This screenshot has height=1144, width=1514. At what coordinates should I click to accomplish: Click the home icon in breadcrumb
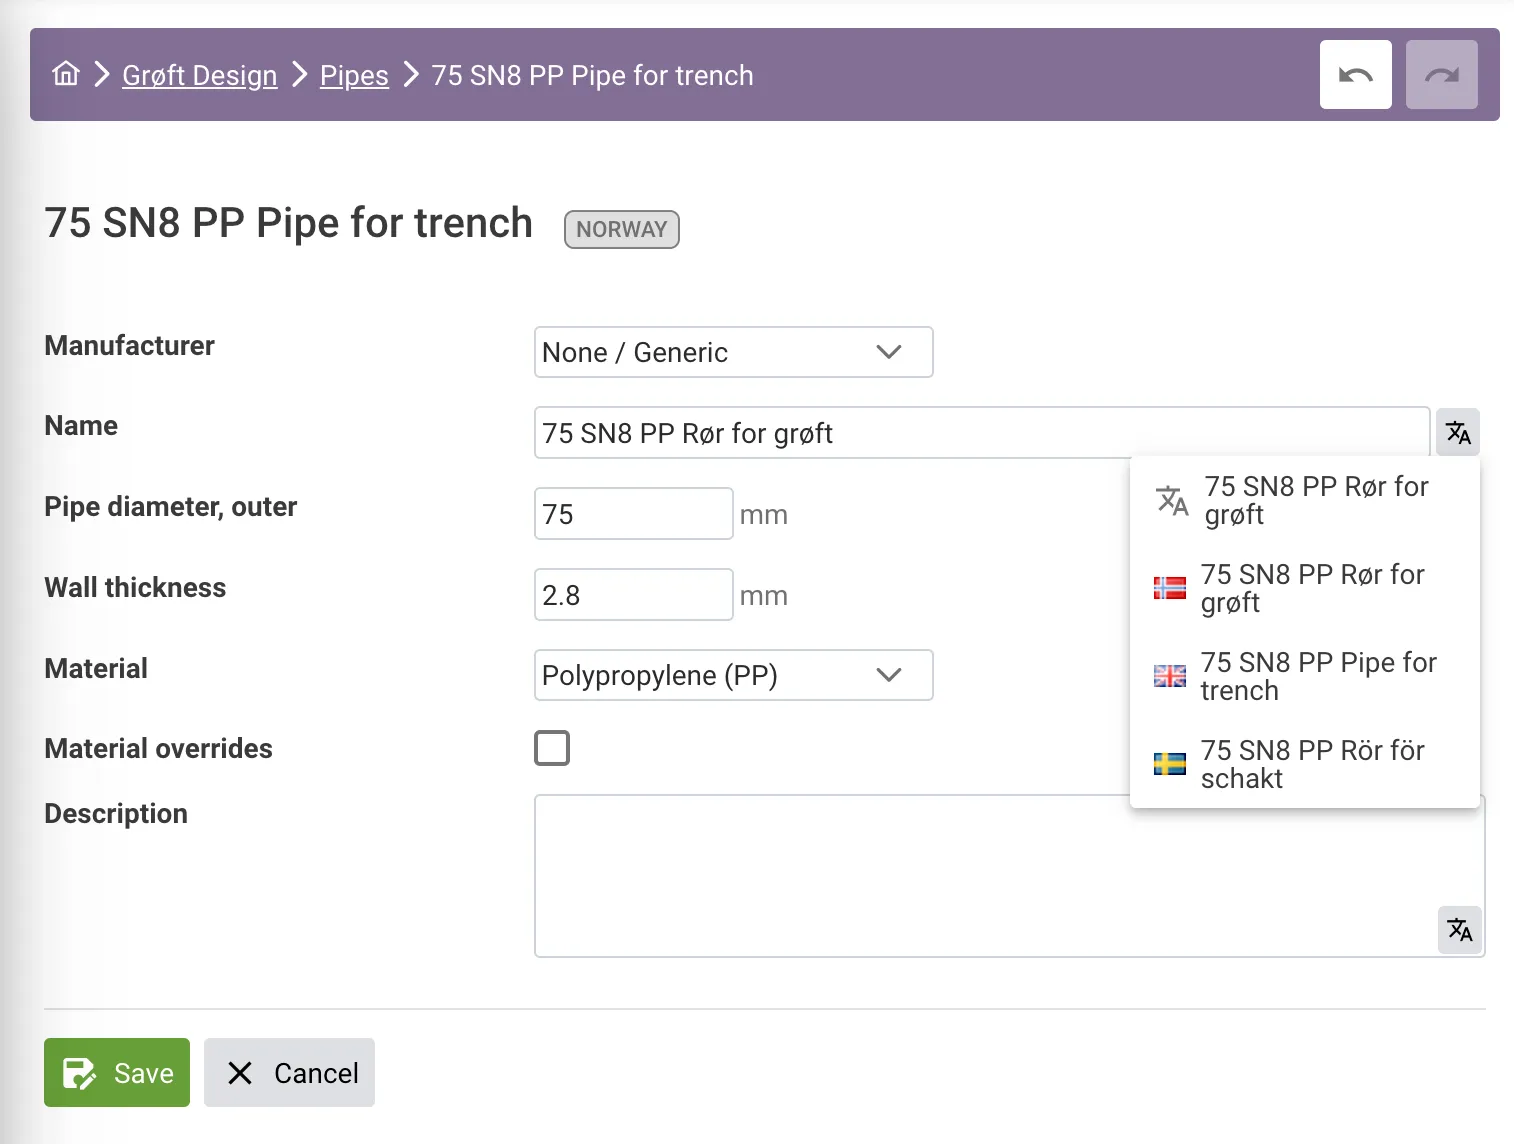pyautogui.click(x=66, y=74)
